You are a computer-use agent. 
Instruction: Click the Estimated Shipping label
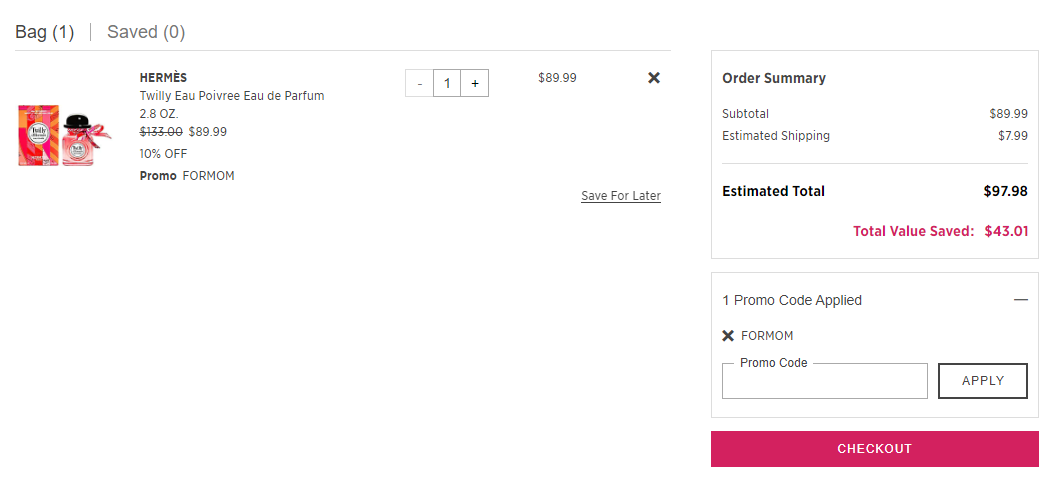click(x=776, y=136)
